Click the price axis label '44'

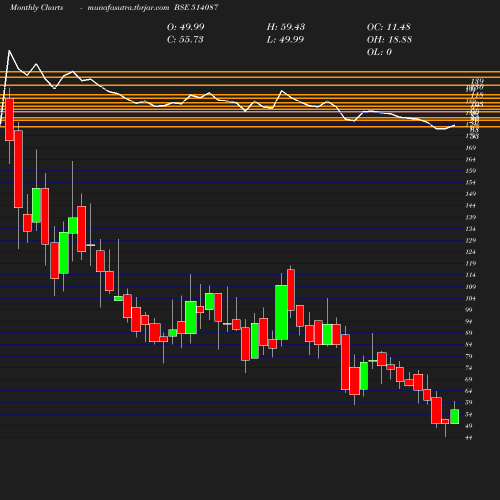(x=469, y=437)
